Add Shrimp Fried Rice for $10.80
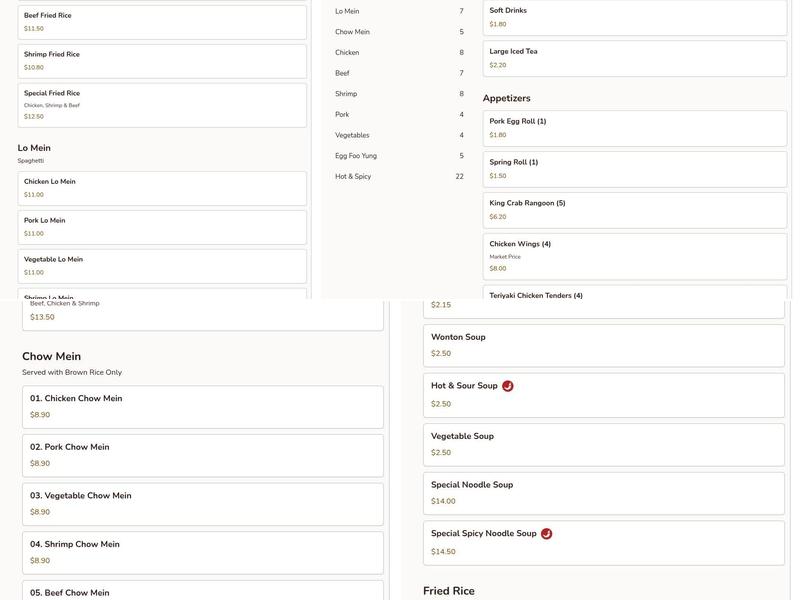This screenshot has height=600, width=800. click(163, 61)
